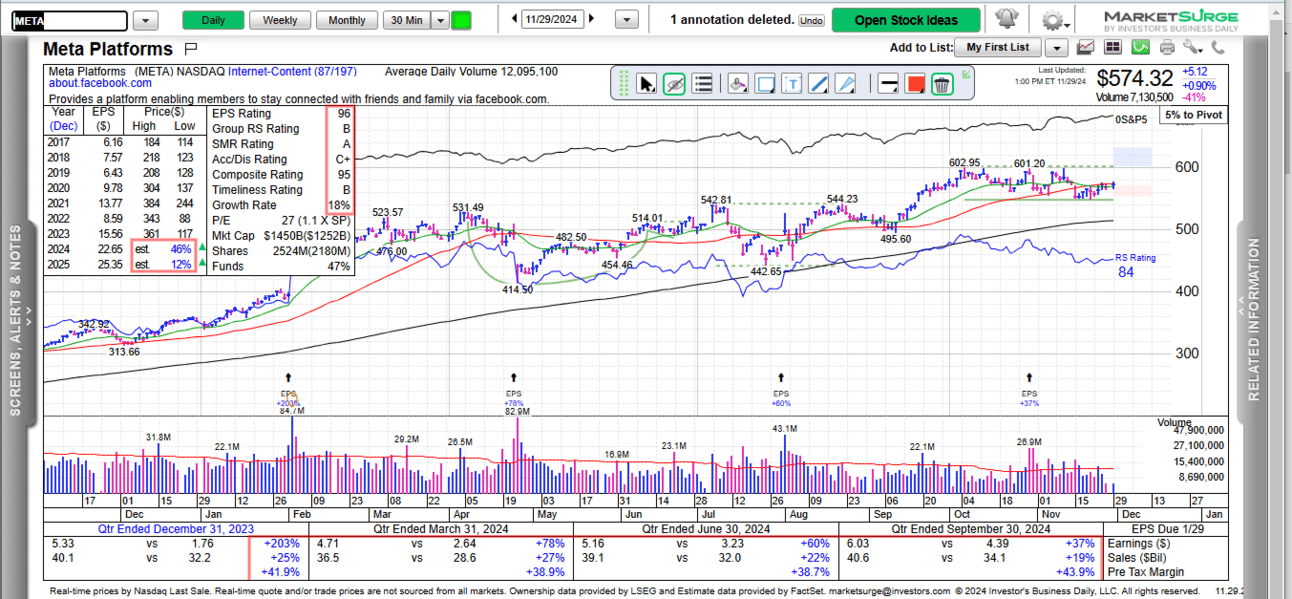The width and height of the screenshot is (1292, 599).
Task: Collapse the annotation toolbar using green arrow
Action: point(966,74)
